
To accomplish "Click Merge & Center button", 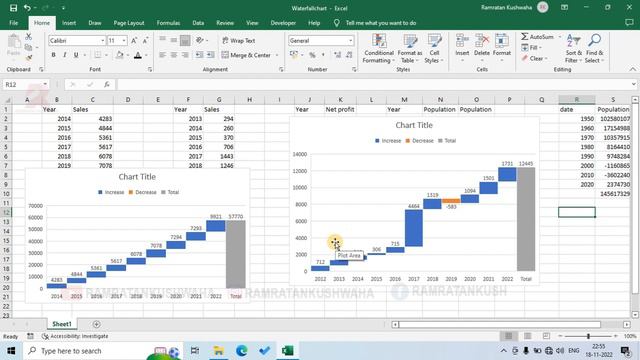I will pos(247,55).
